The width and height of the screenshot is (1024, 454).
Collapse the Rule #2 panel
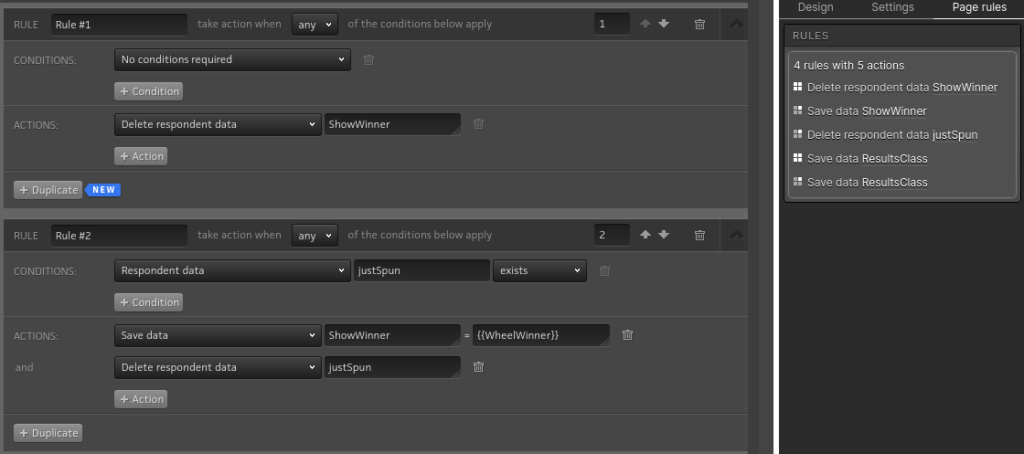pos(737,235)
